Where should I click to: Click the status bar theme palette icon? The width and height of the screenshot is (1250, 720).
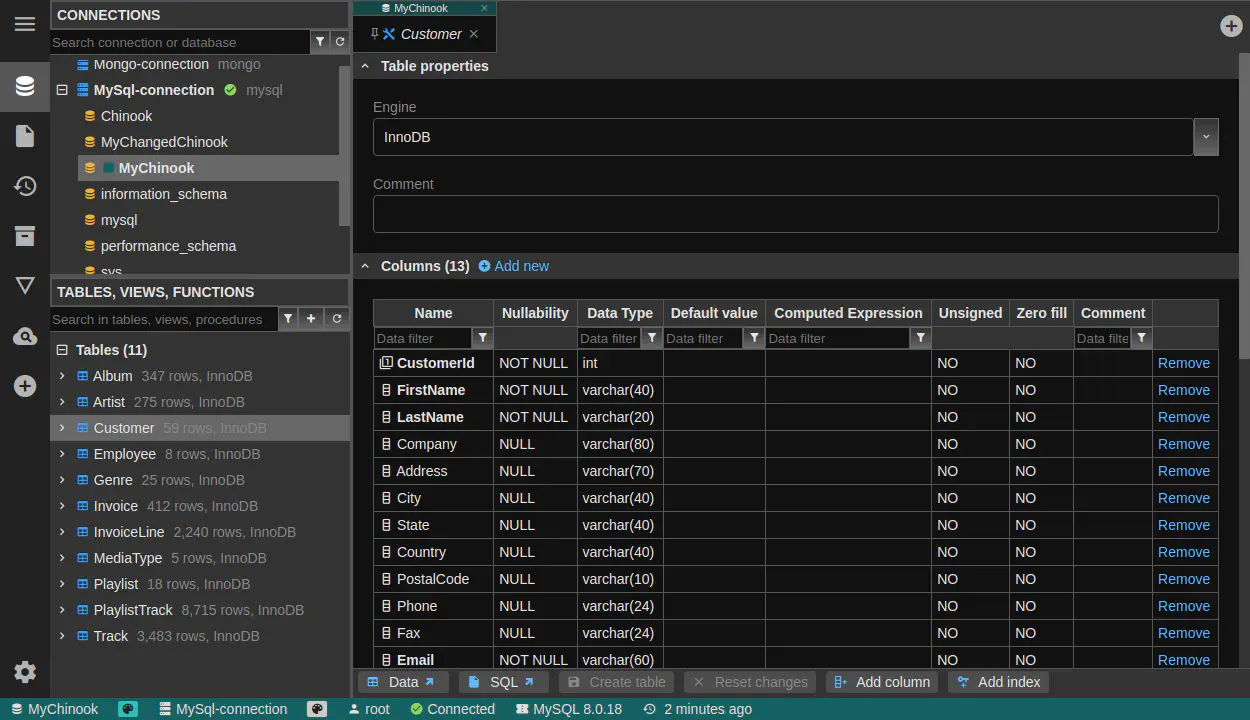click(128, 709)
